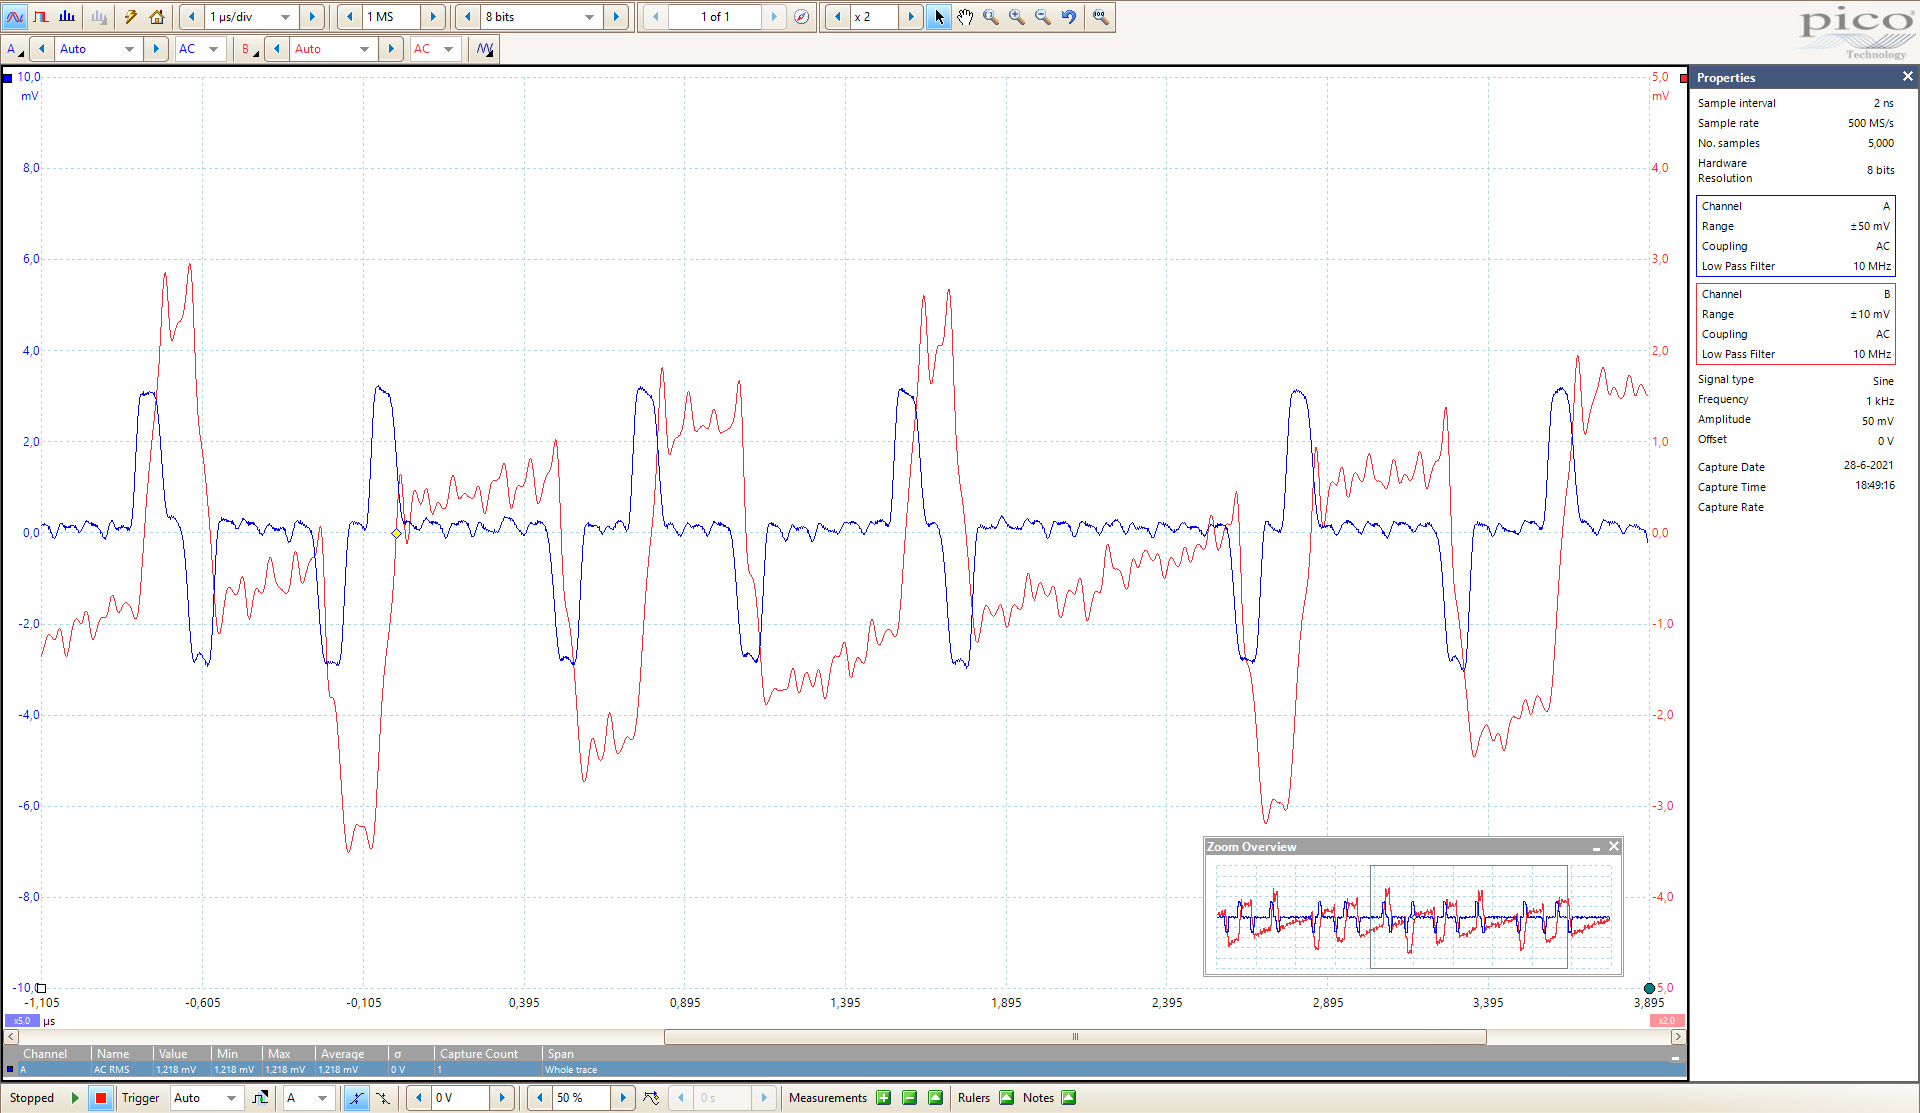
Task: Minimize the Zoom Overview window
Action: (1596, 847)
